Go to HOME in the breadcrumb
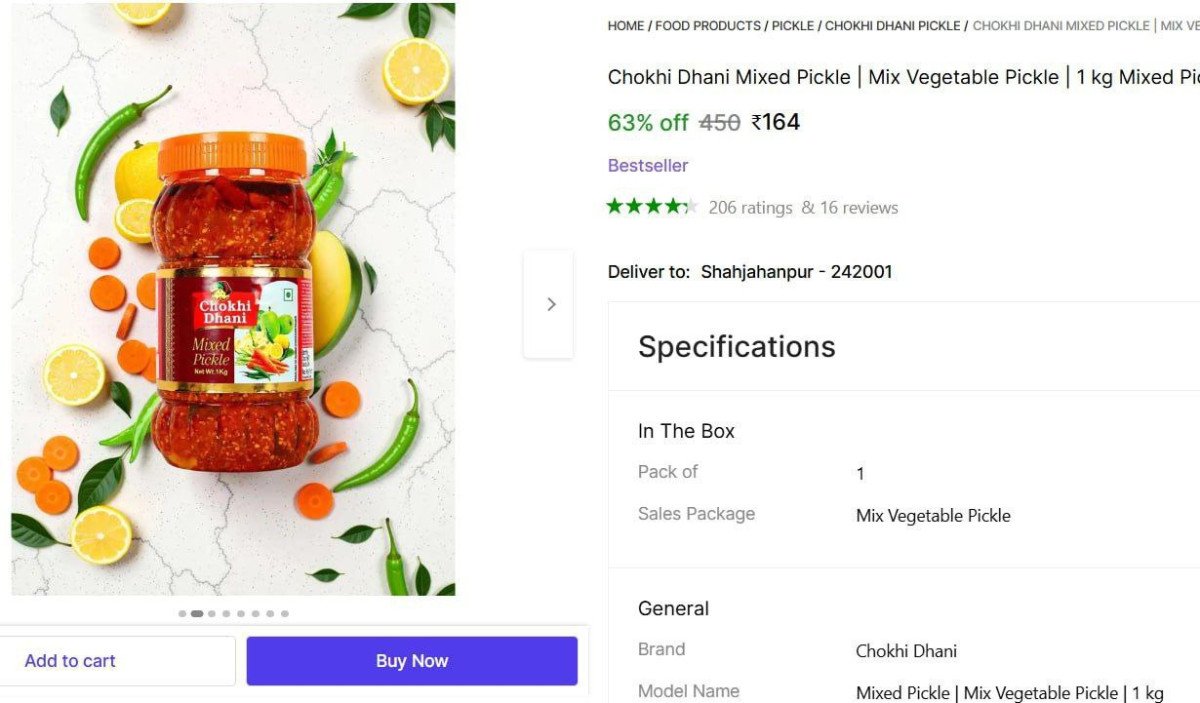Viewport: 1200px width, 703px height. tap(625, 26)
